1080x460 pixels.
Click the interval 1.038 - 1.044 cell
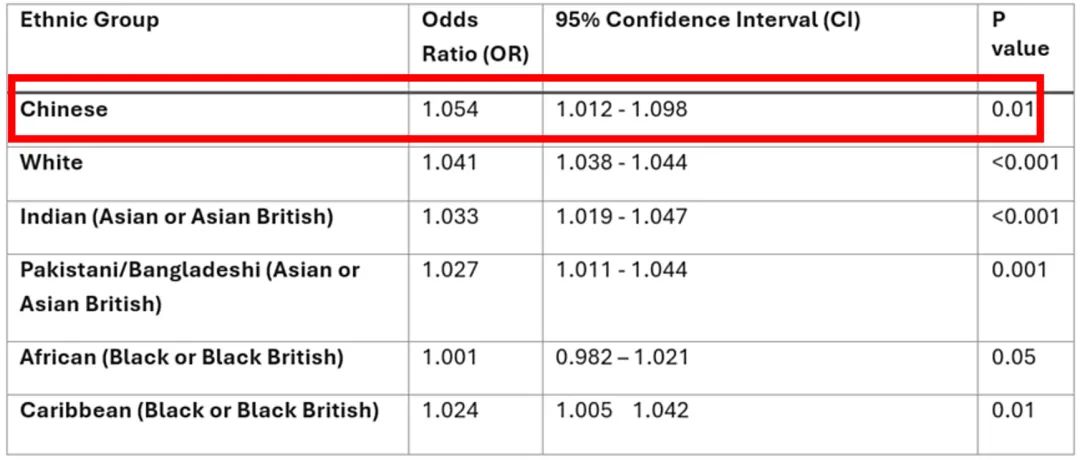click(621, 163)
